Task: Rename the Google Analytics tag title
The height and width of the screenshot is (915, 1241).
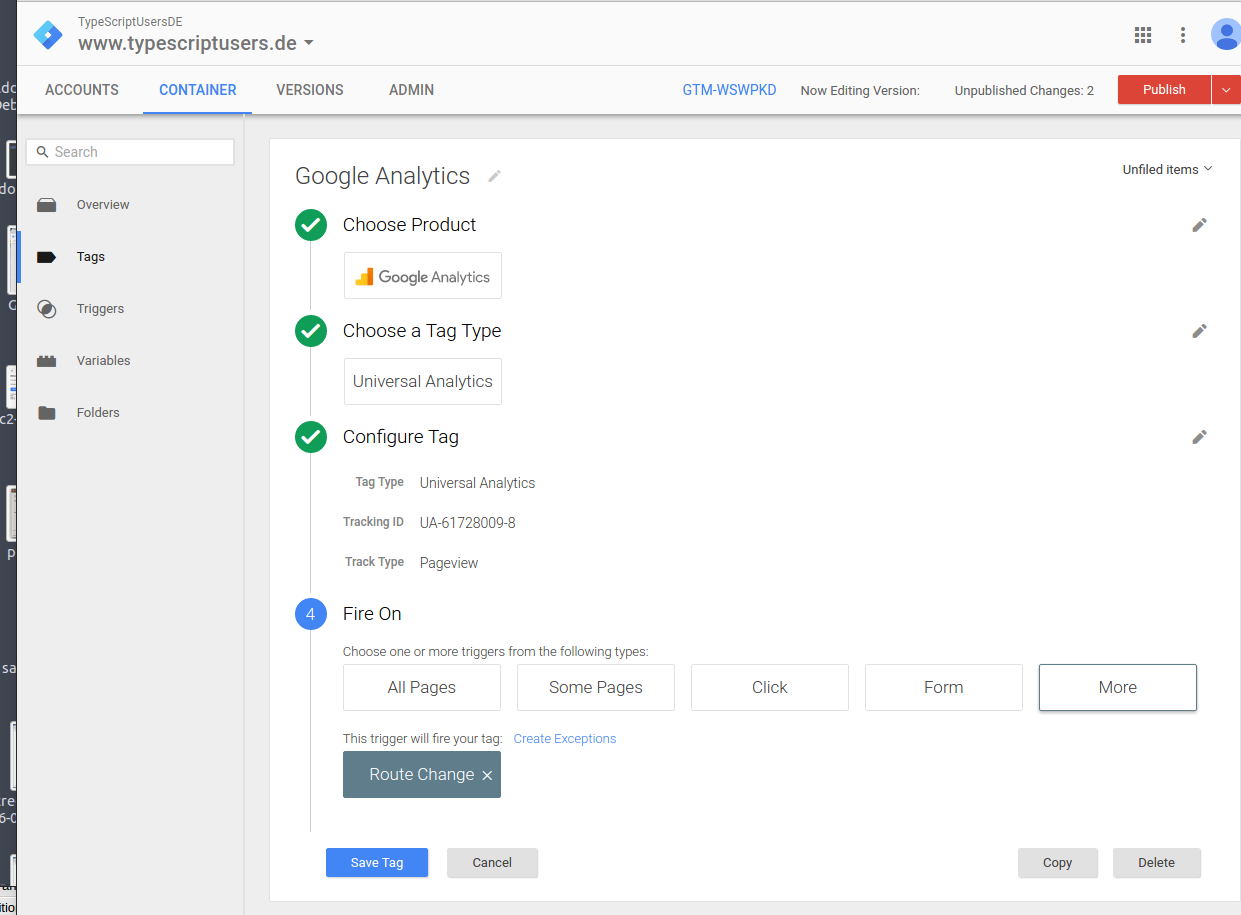Action: tap(494, 176)
